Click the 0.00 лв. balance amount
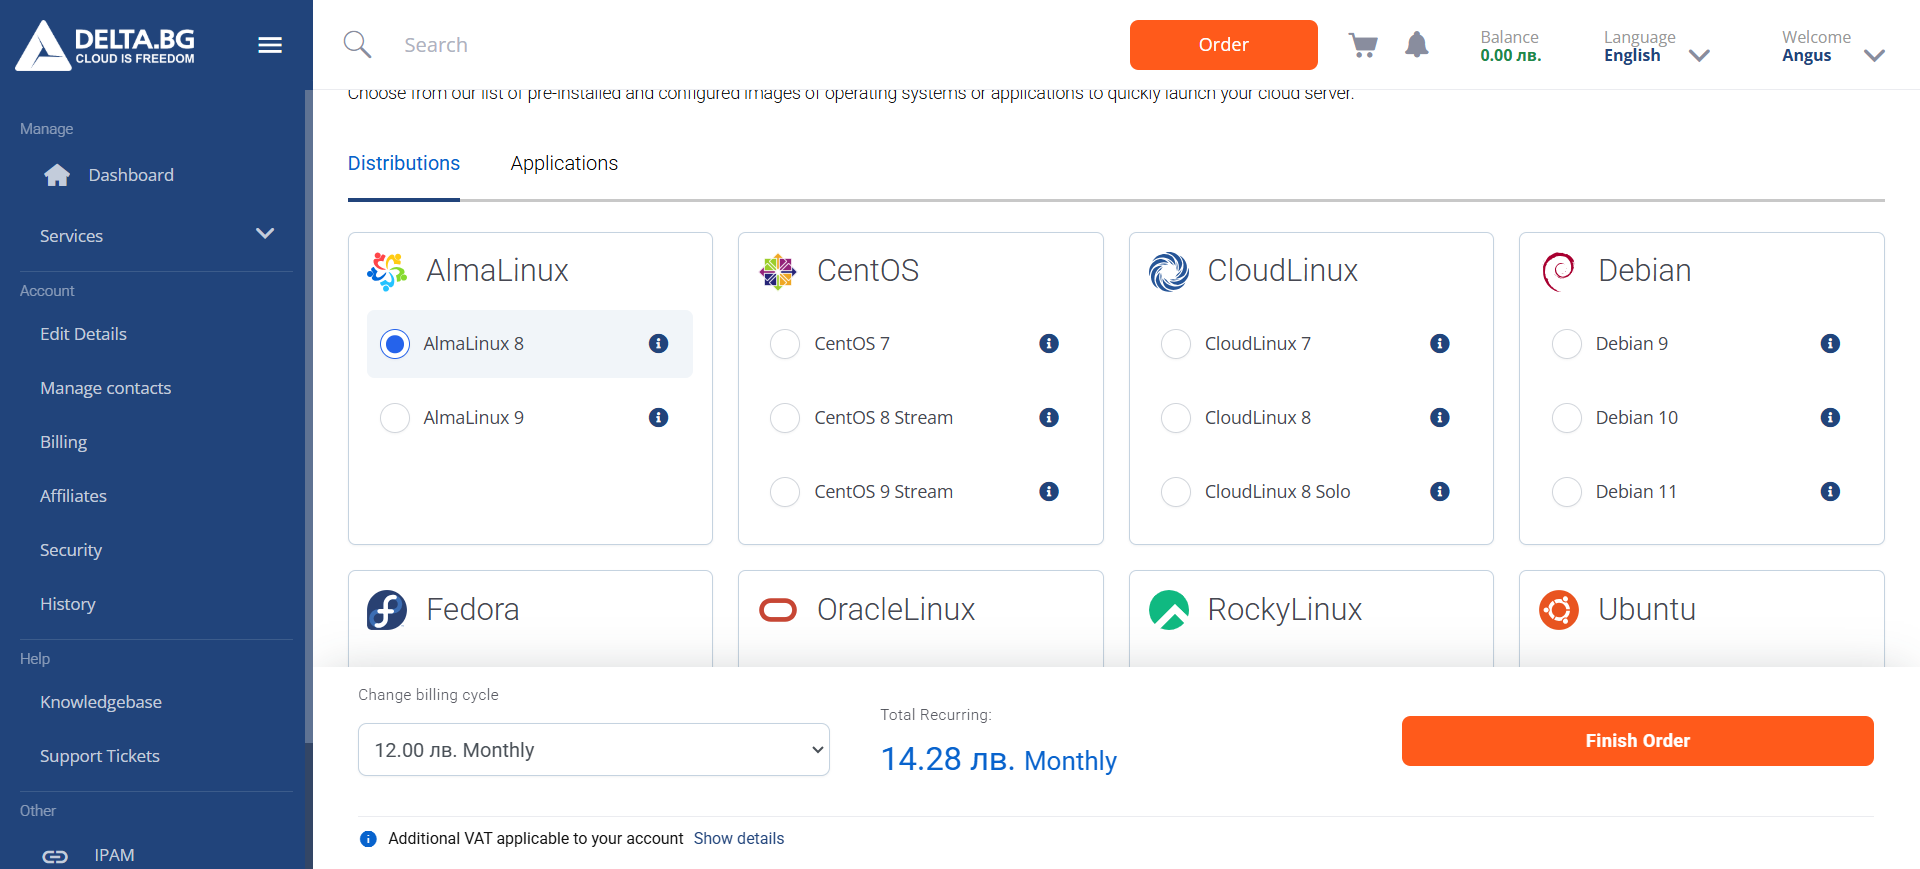This screenshot has width=1920, height=869. point(1511,56)
